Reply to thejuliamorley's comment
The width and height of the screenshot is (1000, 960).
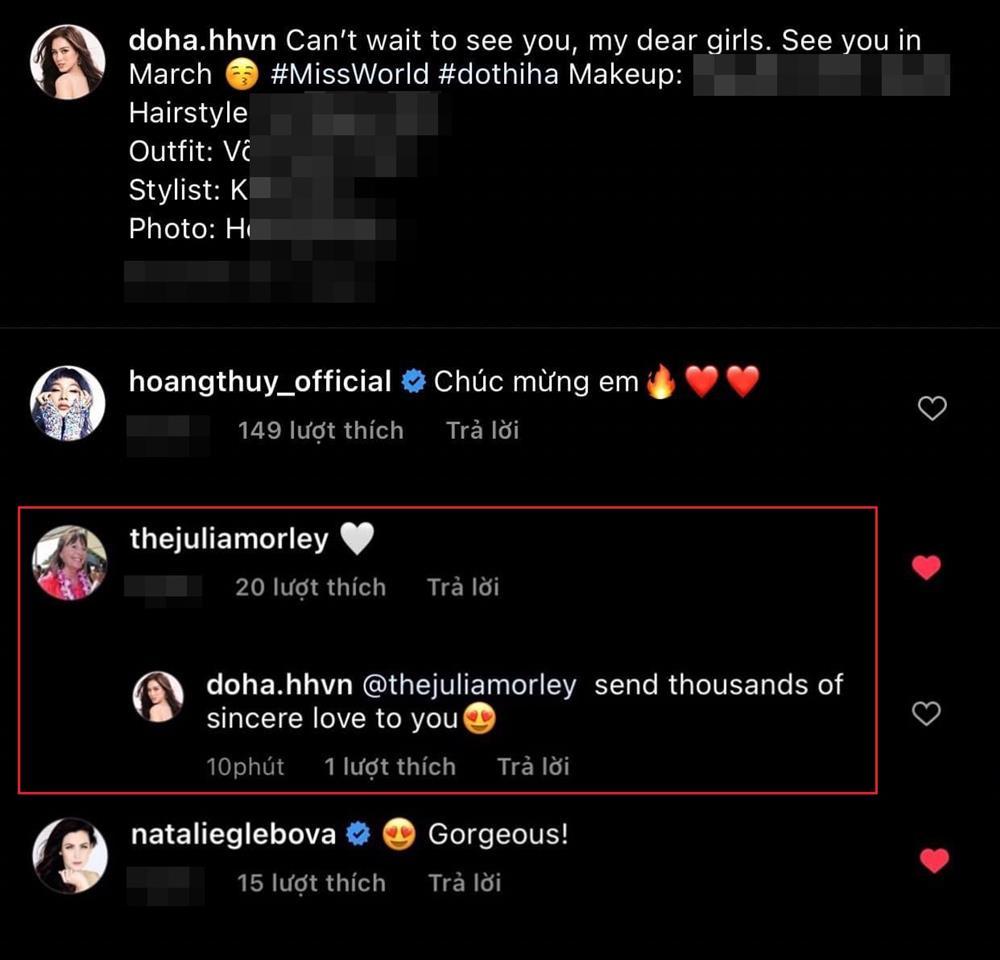(x=463, y=587)
